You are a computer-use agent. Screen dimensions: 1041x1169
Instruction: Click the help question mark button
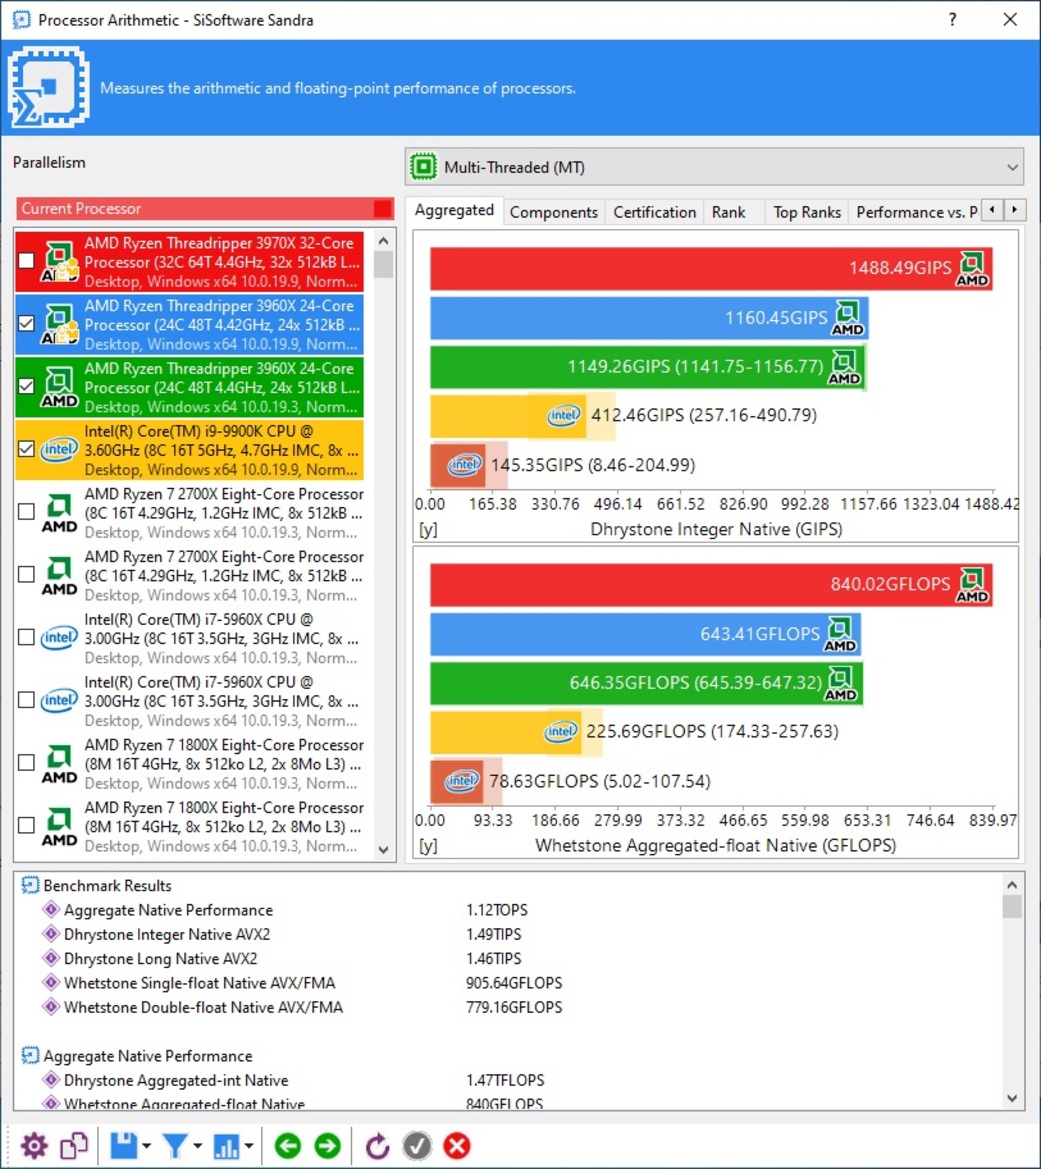(952, 19)
